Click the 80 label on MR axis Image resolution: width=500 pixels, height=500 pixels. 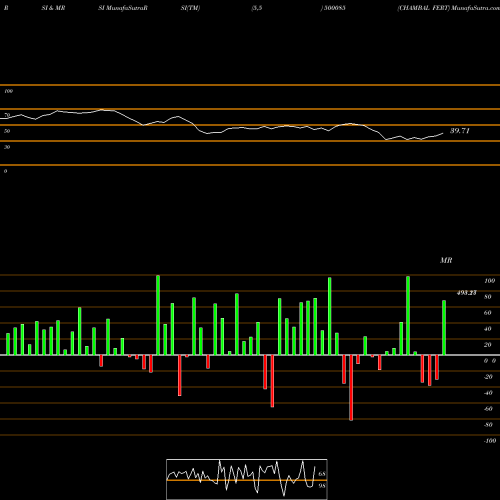point(488,297)
